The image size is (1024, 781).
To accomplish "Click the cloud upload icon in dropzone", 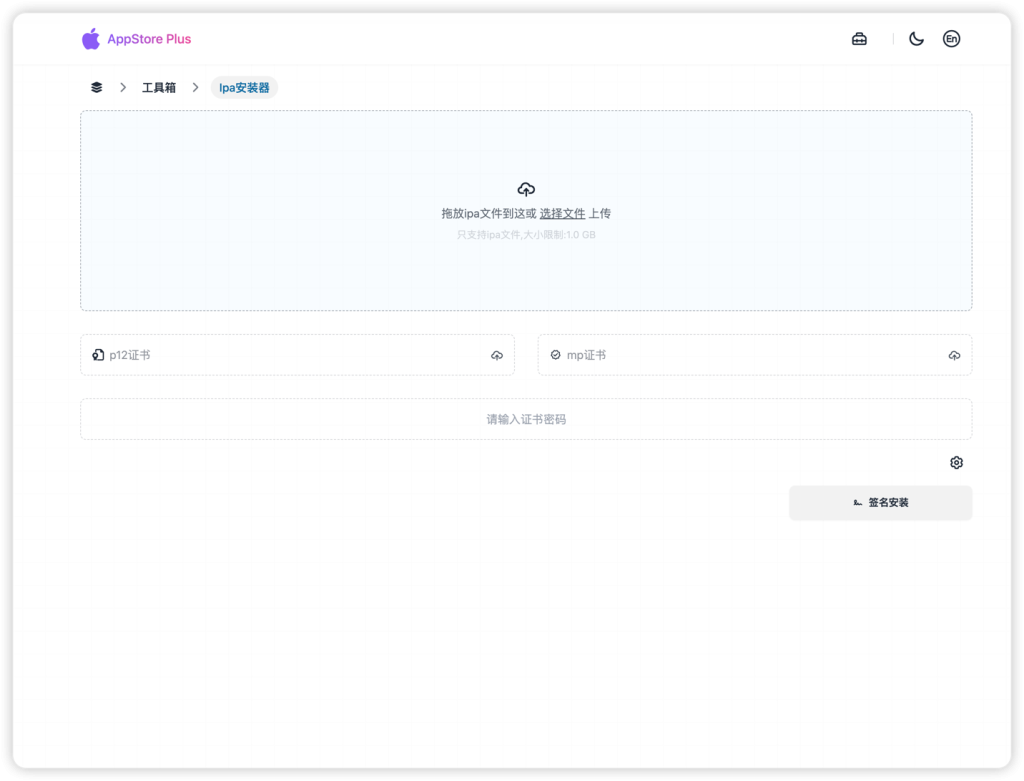I will (x=526, y=189).
